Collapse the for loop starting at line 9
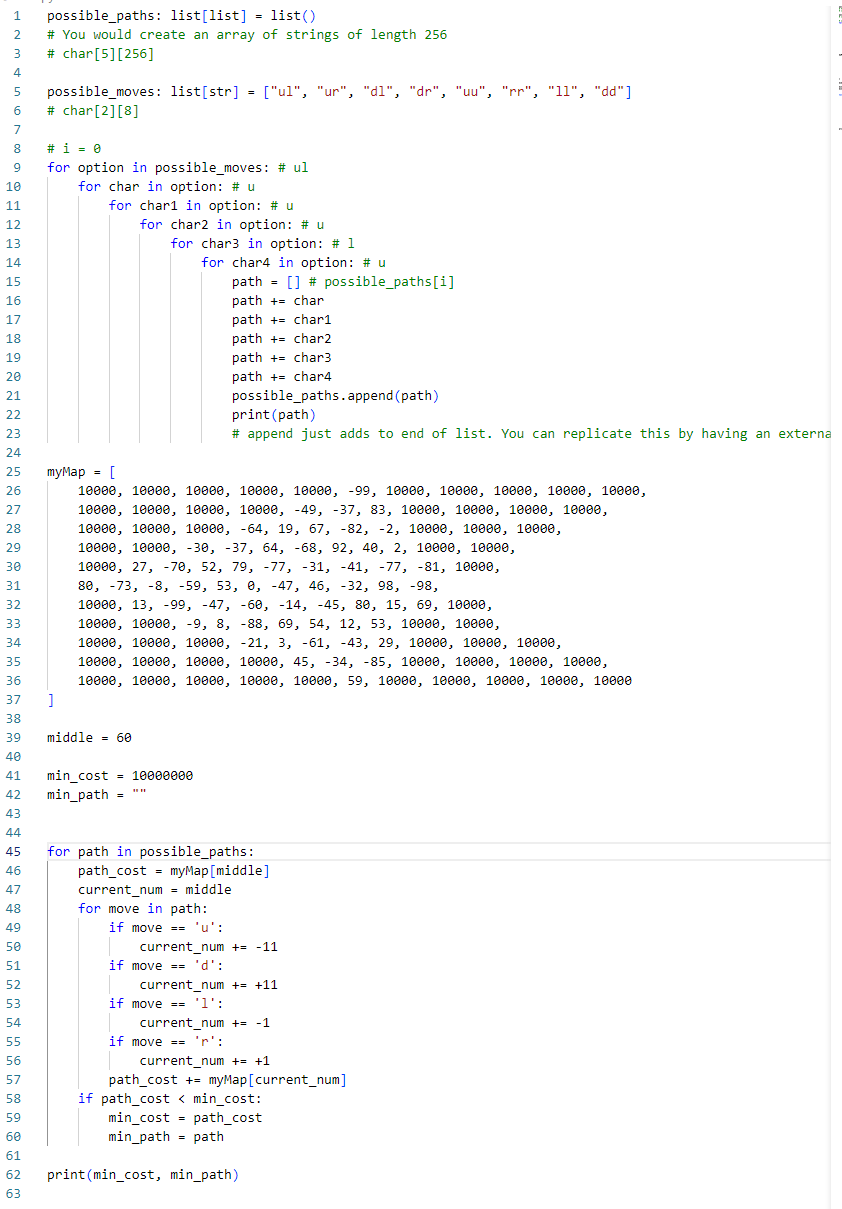The image size is (842, 1209). click(36, 167)
